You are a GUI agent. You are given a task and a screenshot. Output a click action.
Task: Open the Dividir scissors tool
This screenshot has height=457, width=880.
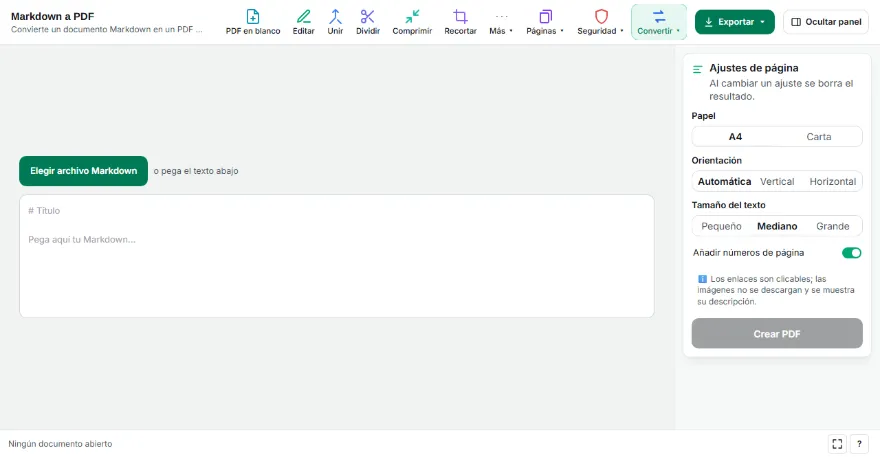[x=368, y=22]
